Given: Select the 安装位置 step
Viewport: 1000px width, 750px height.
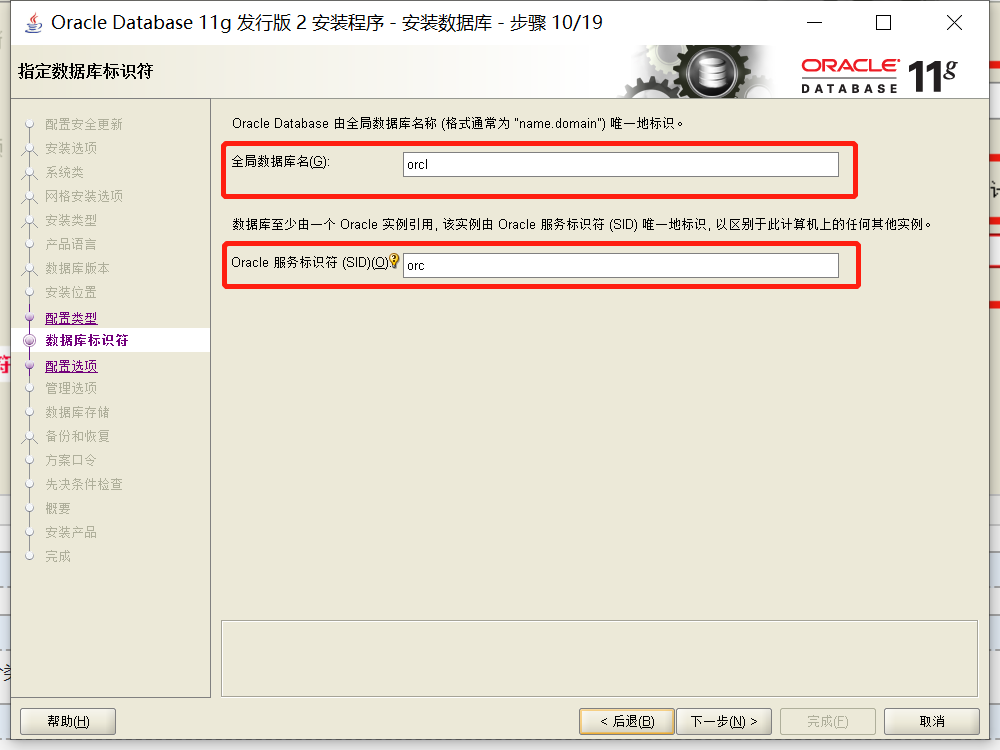Looking at the screenshot, I should (71, 293).
